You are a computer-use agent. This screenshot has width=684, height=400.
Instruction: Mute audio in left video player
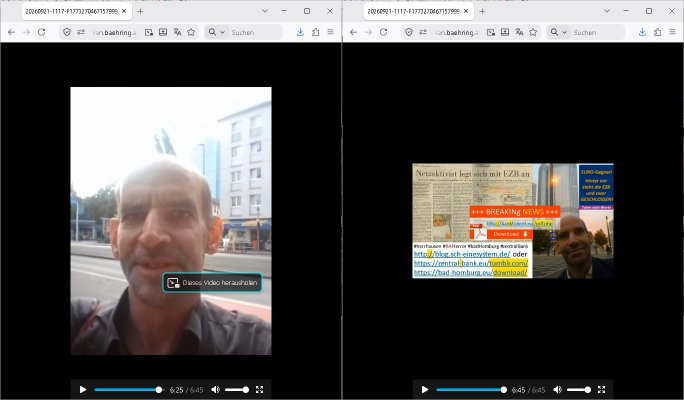215,390
